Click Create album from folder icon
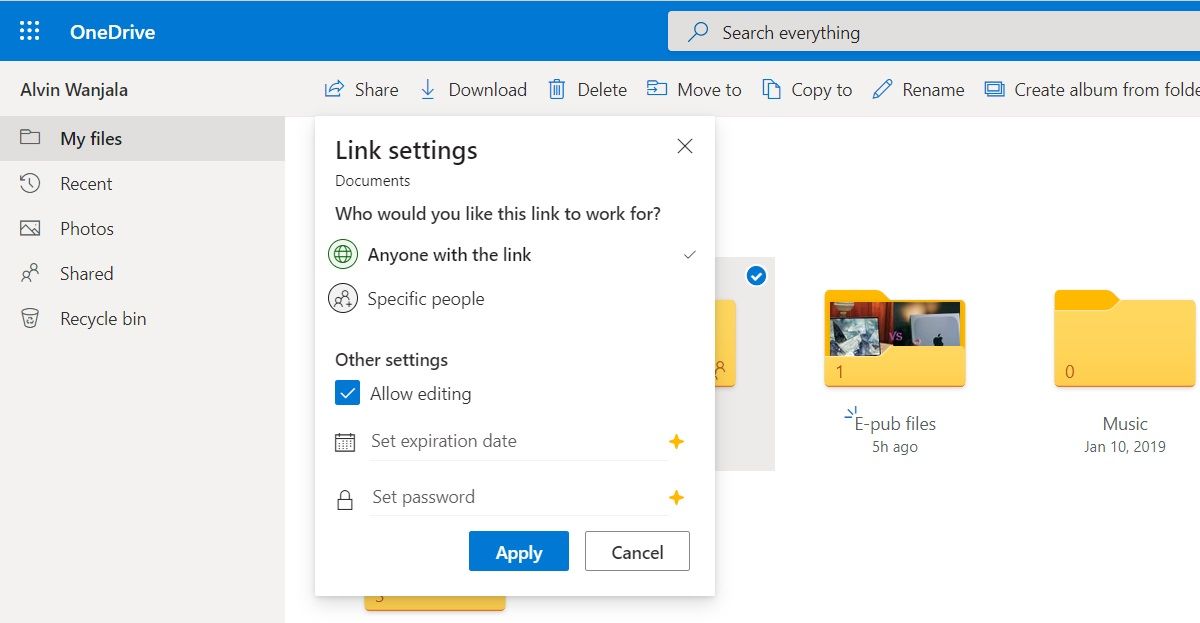Screen dimensions: 1200x623 994,89
